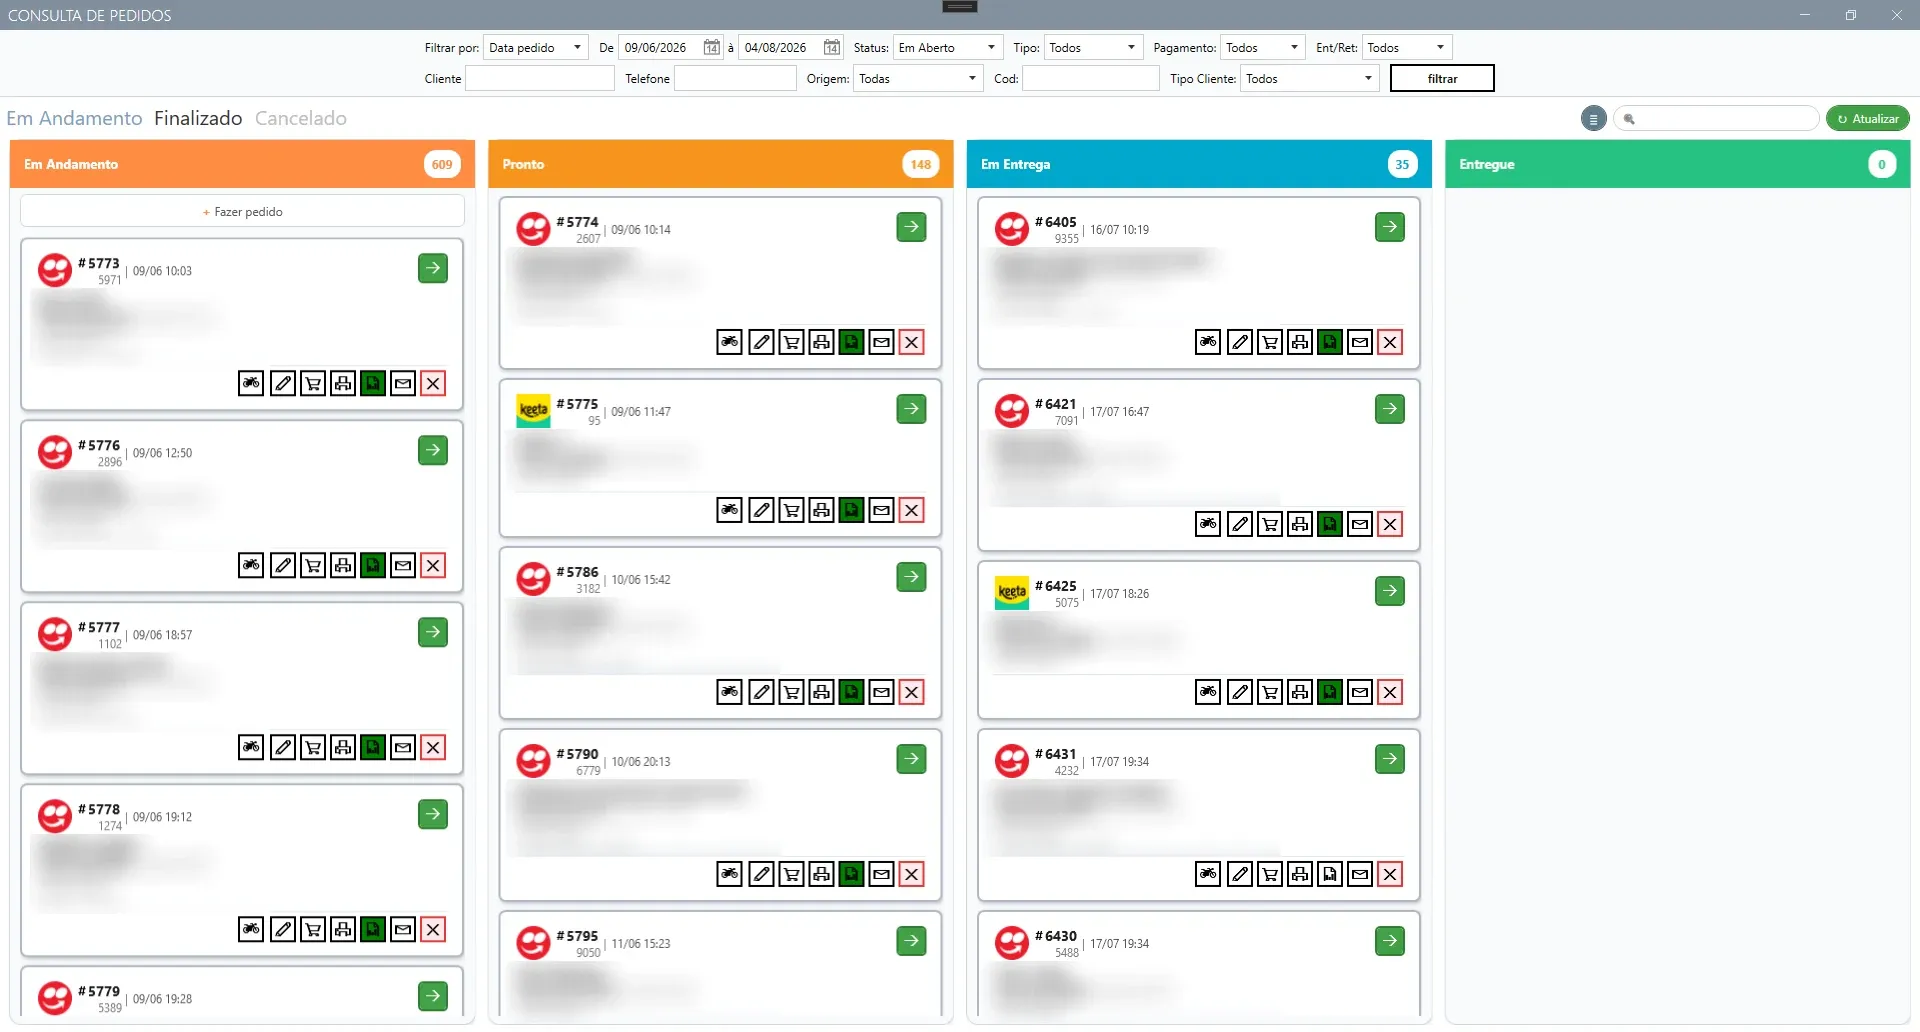1920x1032 pixels.
Task: Print order #5773
Action: pos(343,384)
